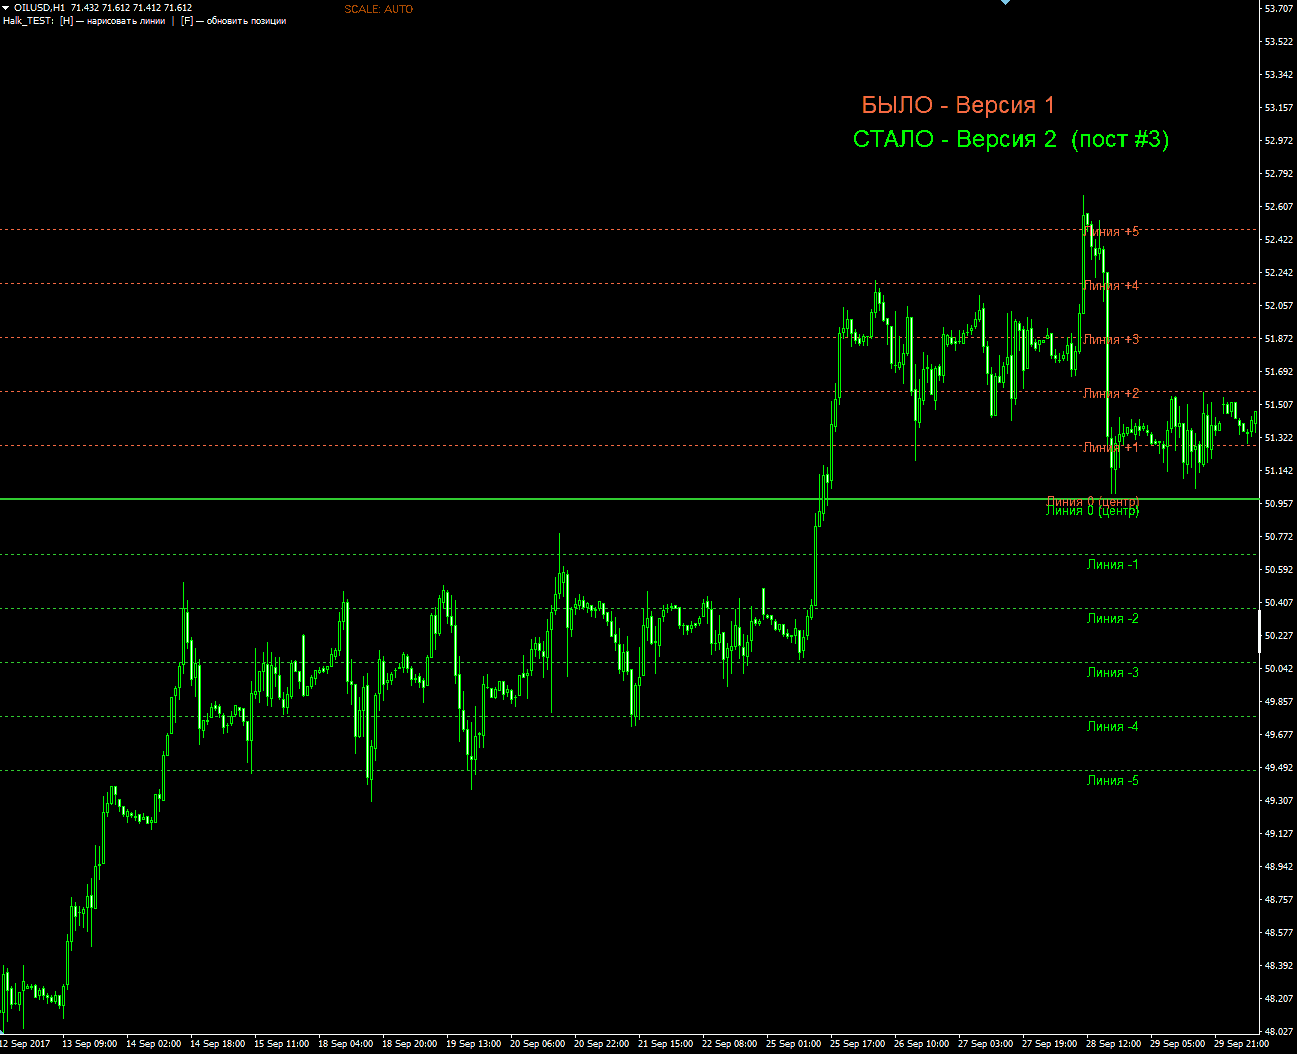Image resolution: width=1297 pixels, height=1054 pixels.
Task: Select the Линия -1 label
Action: coord(1113,565)
